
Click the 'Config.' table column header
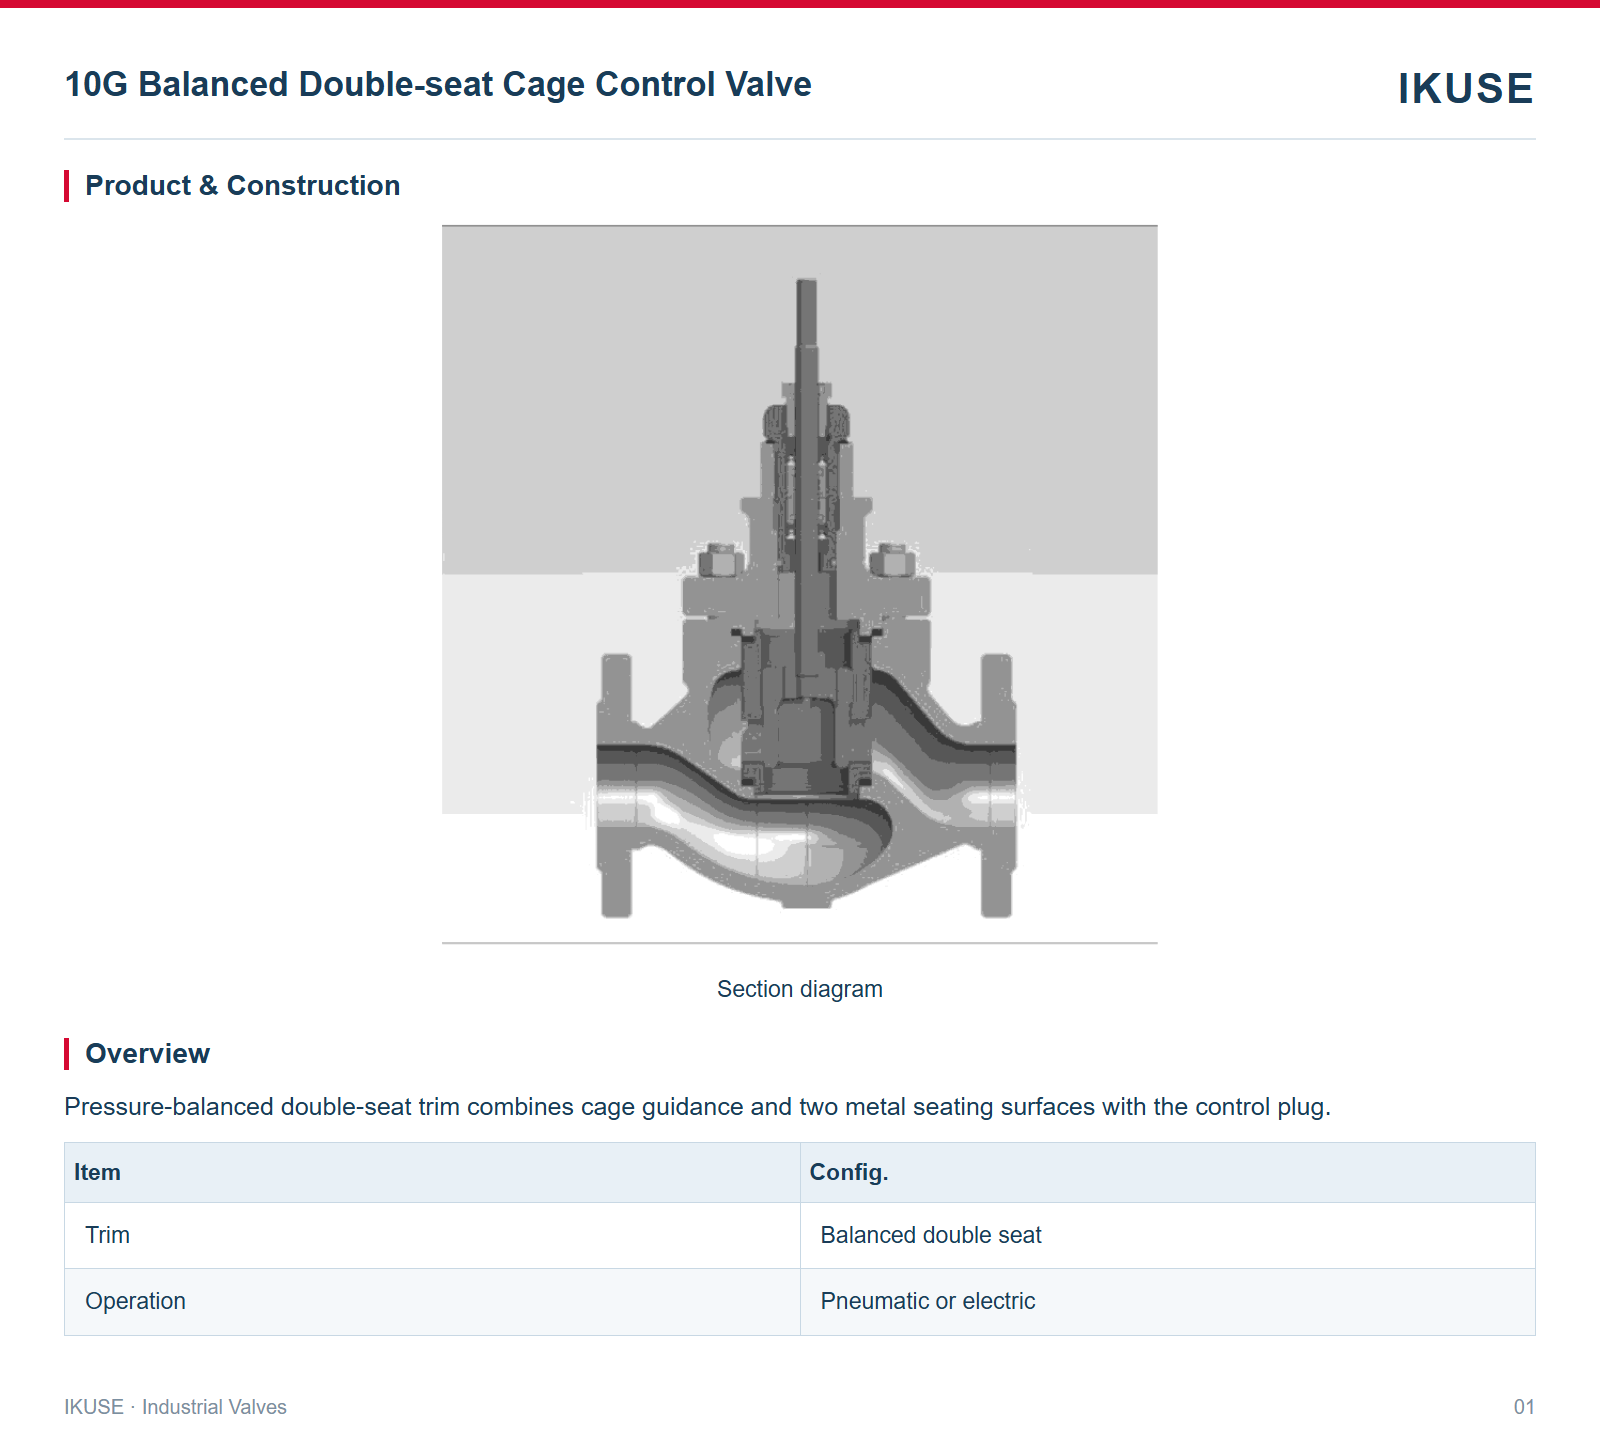[1167, 1172]
